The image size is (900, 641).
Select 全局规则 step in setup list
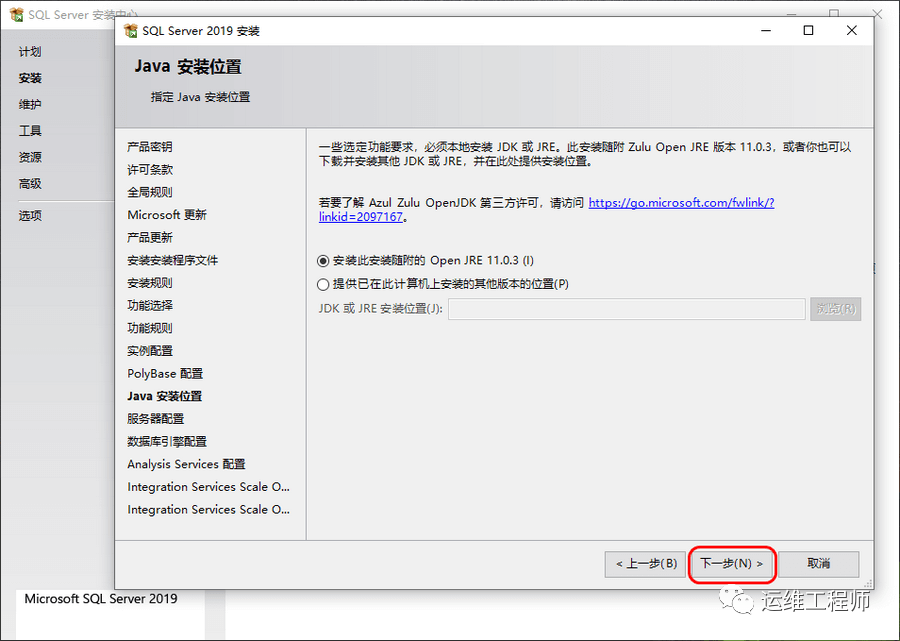click(x=150, y=192)
